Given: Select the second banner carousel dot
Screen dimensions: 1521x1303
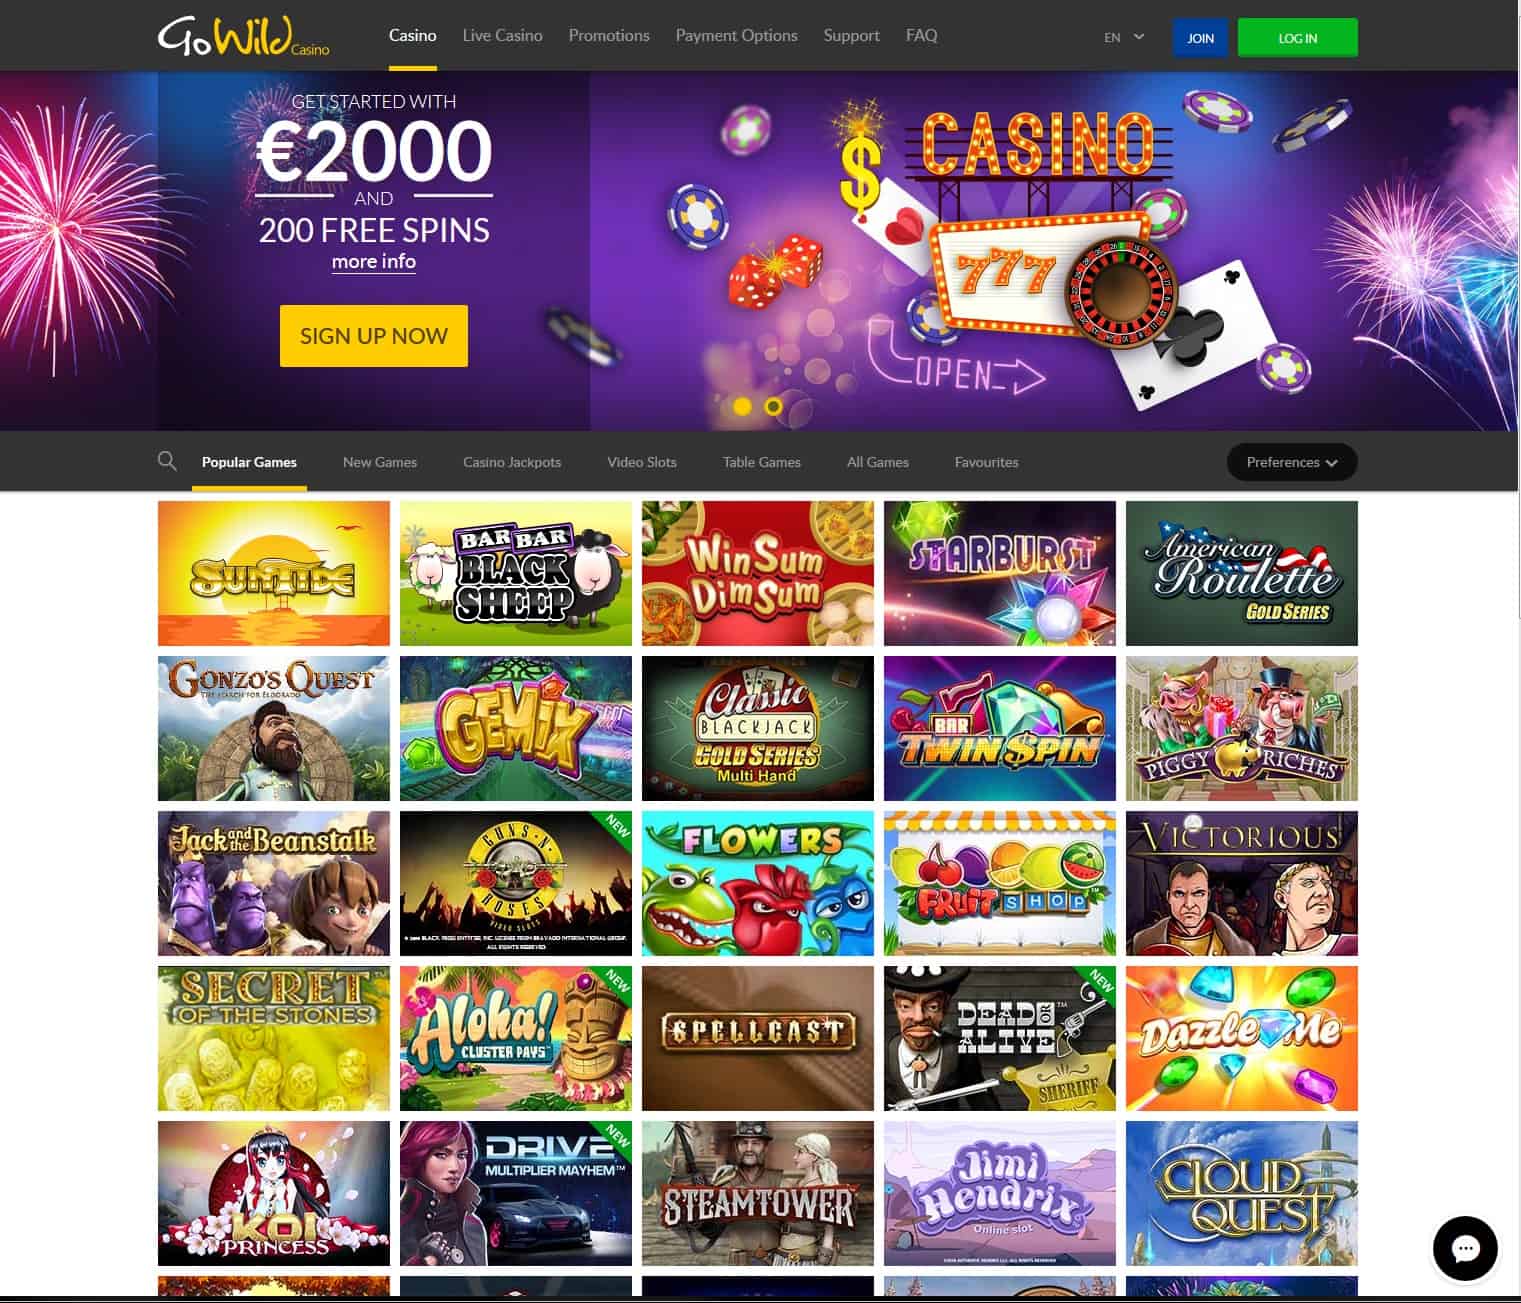Looking at the screenshot, I should (773, 406).
